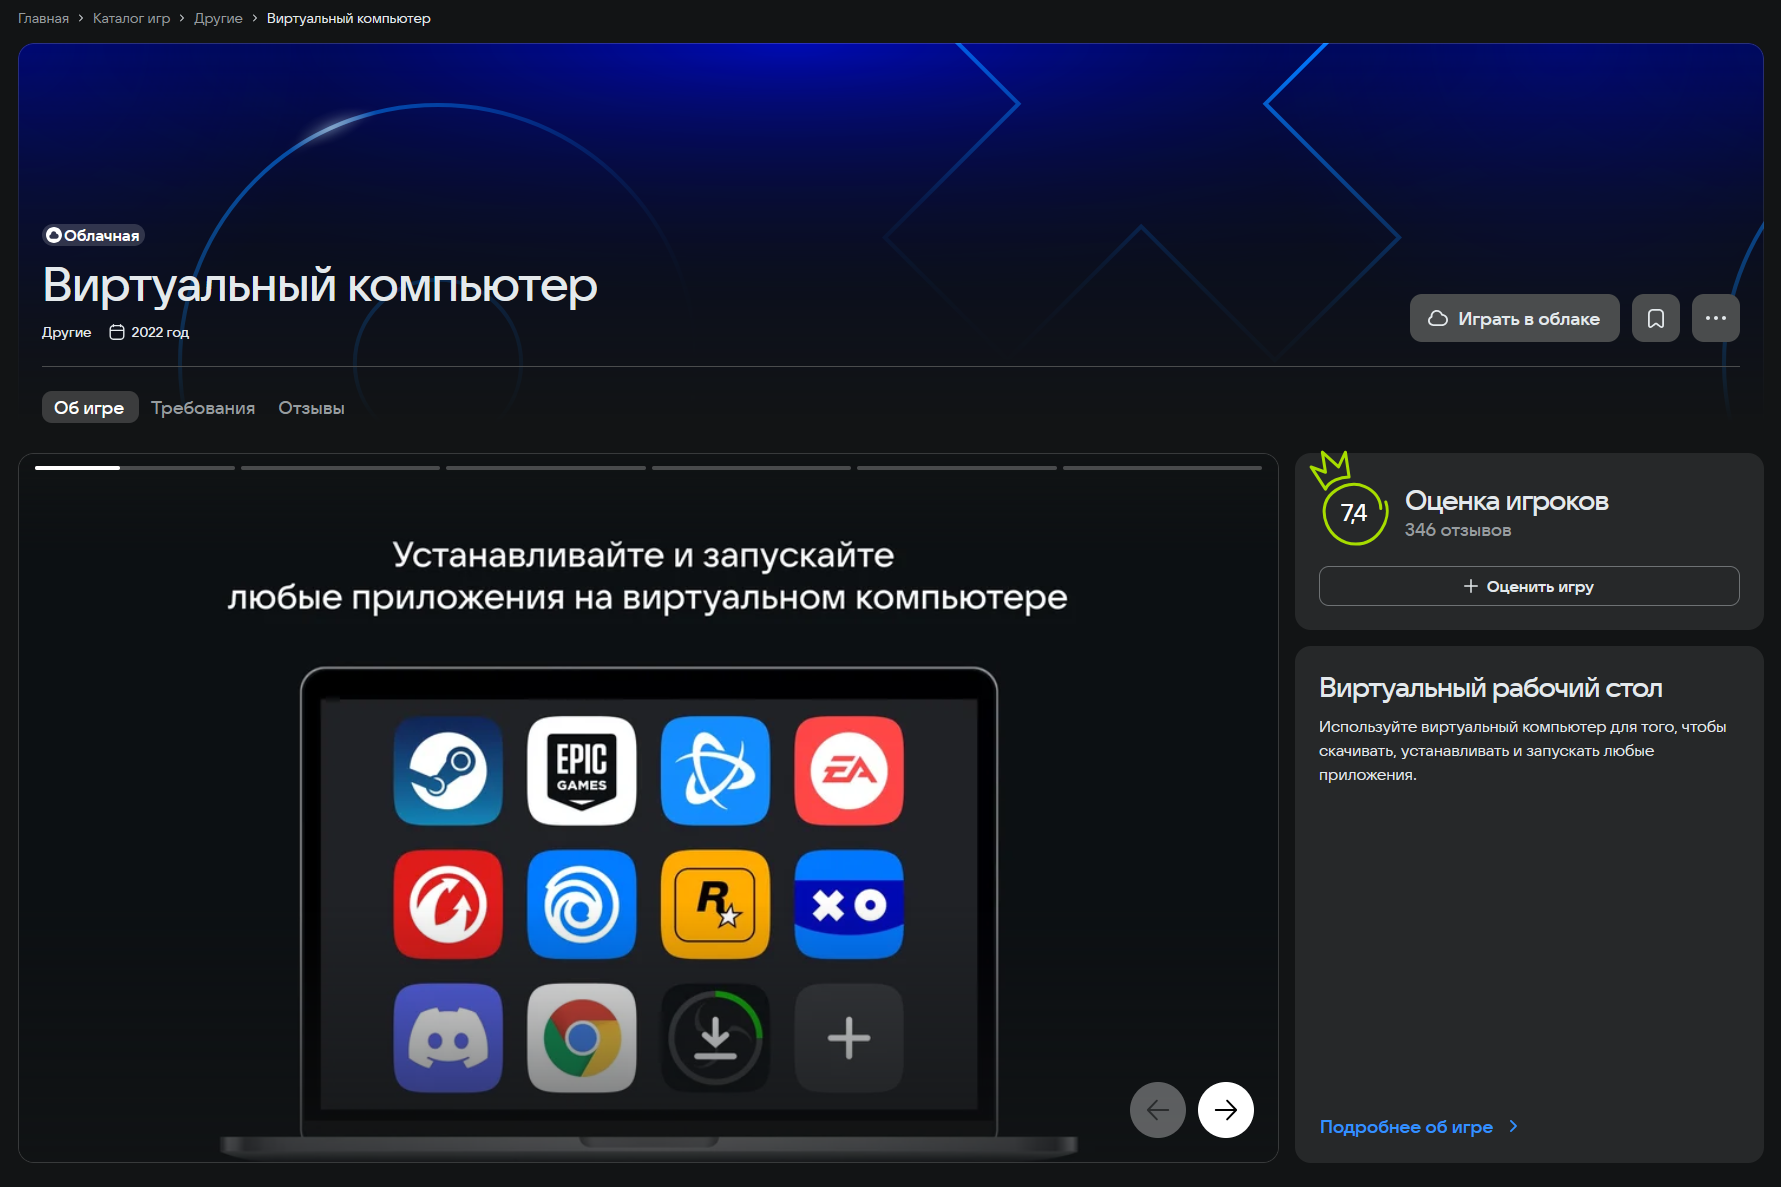Jump to the third carousel slide indicator
Viewport: 1781px width, 1187px height.
click(546, 467)
